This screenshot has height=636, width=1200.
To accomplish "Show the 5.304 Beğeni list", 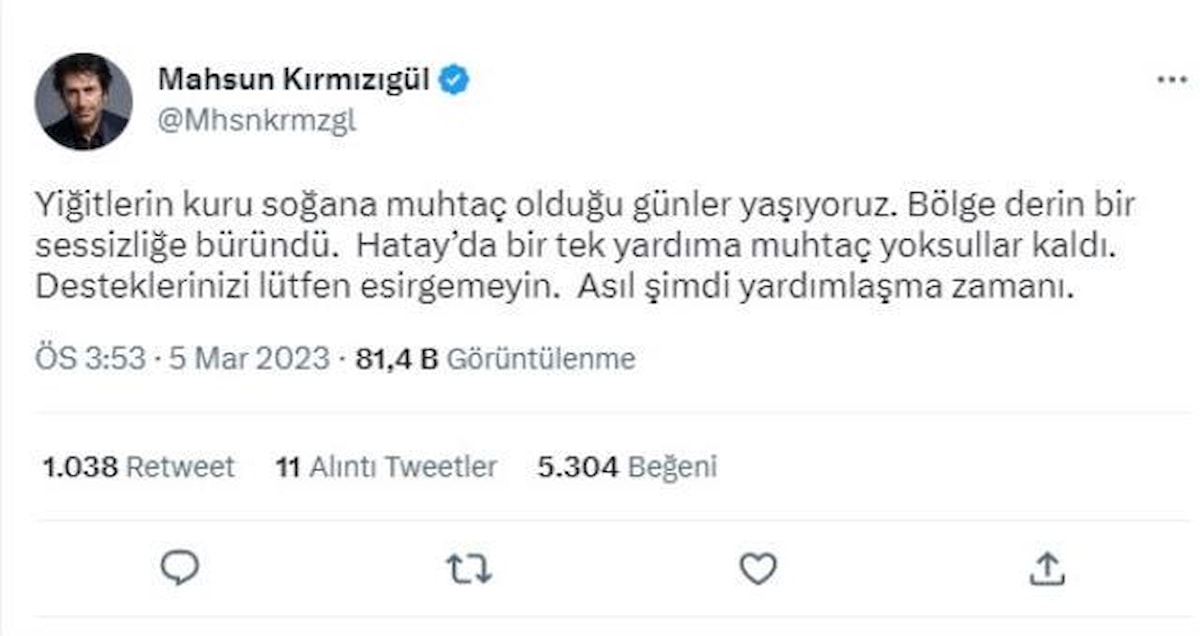I will click(627, 466).
